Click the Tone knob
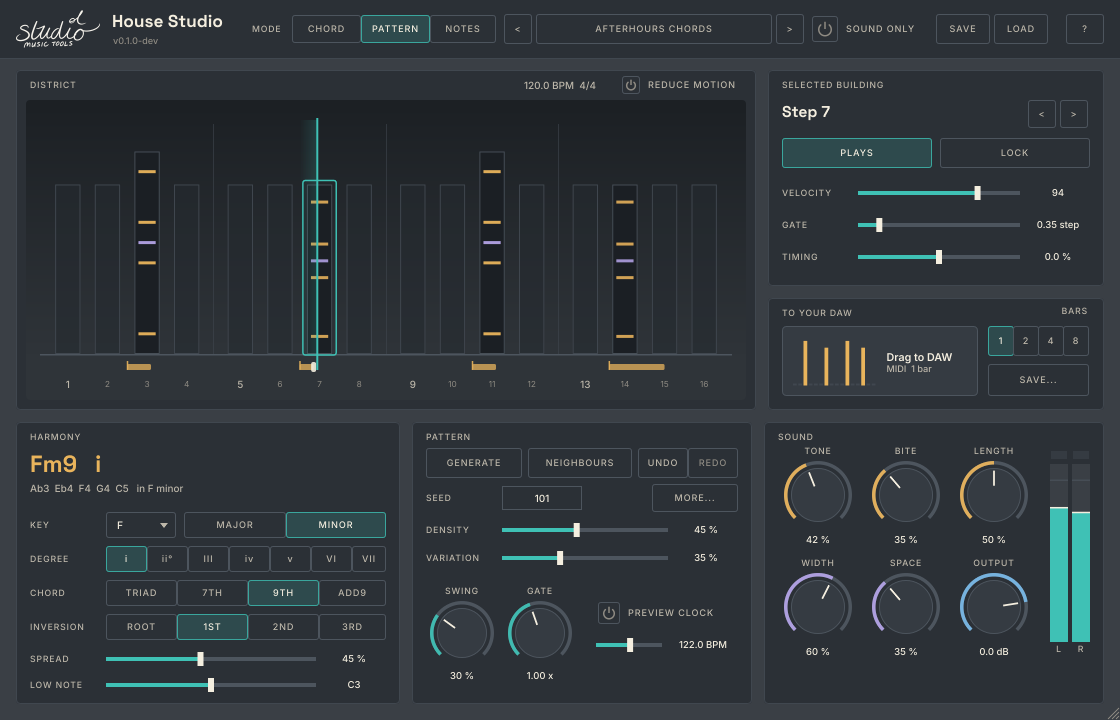1120x720 pixels. point(817,495)
